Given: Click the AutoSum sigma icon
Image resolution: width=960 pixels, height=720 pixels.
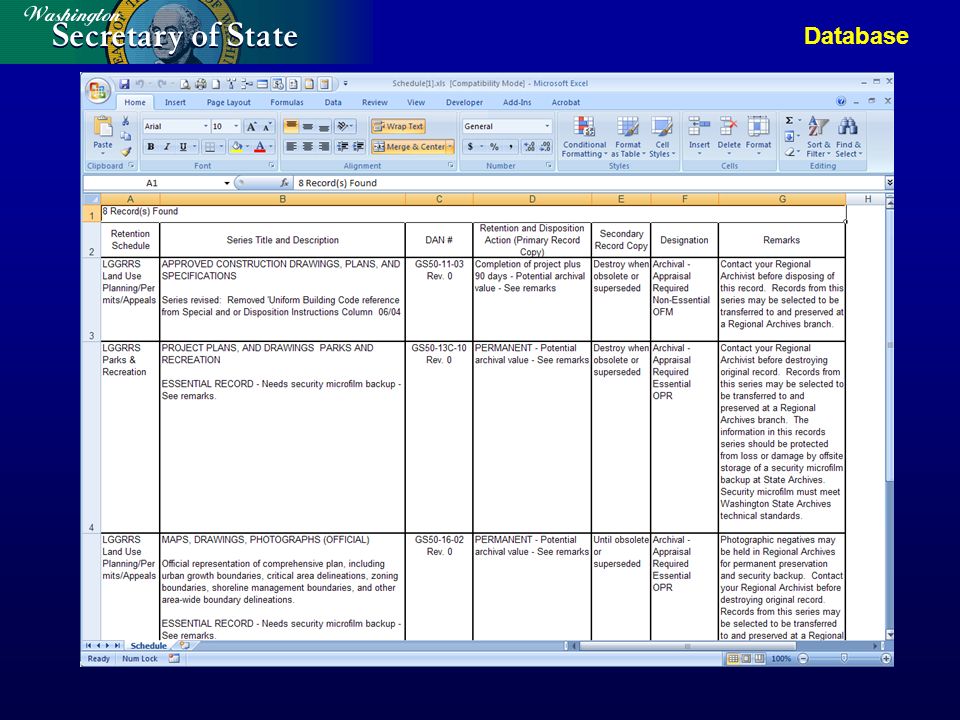Looking at the screenshot, I should tap(789, 121).
